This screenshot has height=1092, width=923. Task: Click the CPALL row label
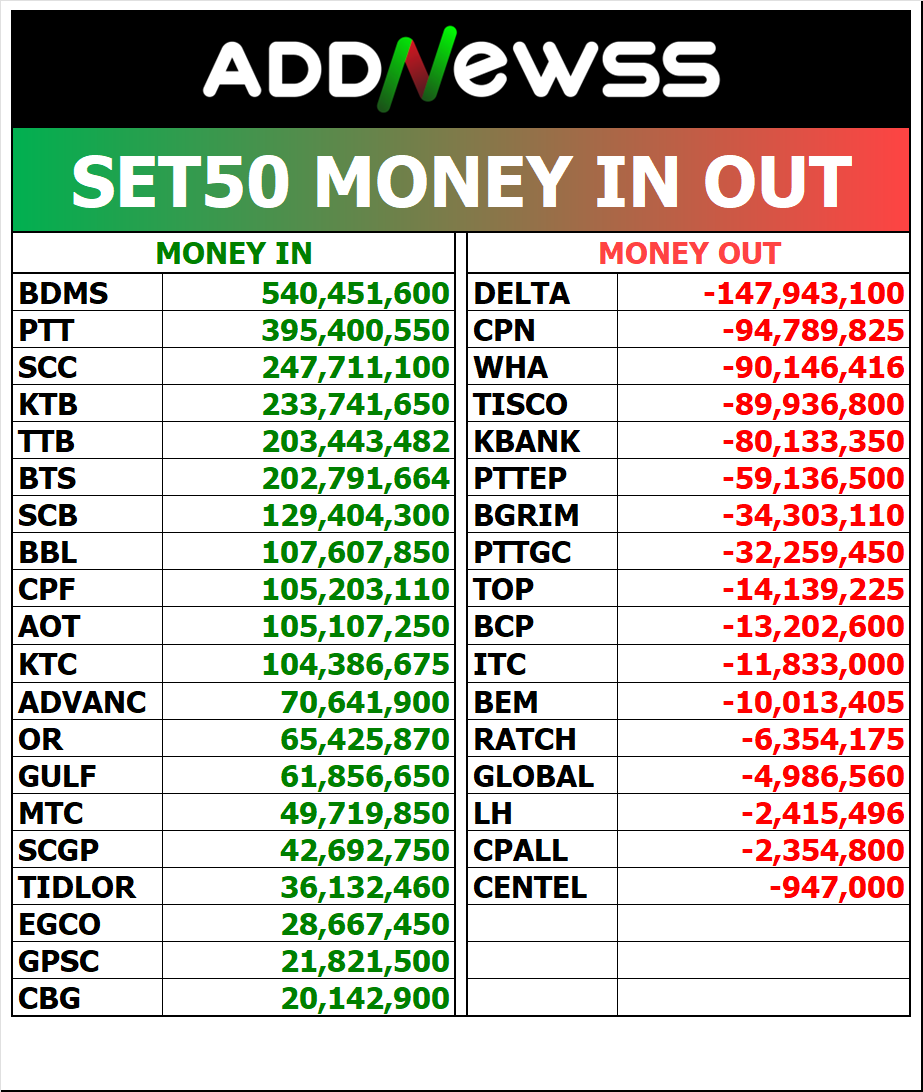[520, 850]
